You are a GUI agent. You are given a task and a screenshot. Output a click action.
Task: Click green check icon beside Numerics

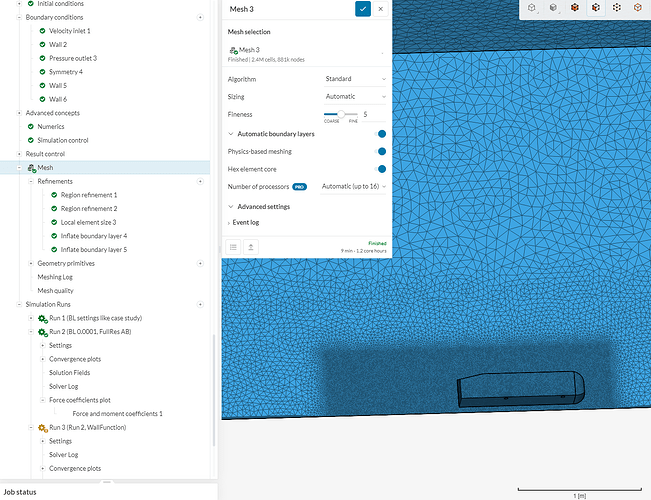coord(31,127)
